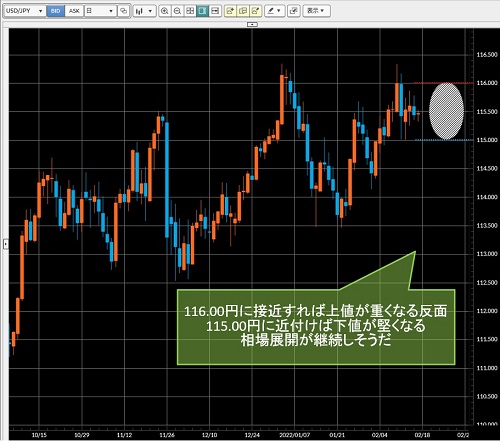The height and width of the screenshot is (441, 500).
Task: Select the gray hatched ellipse drawing
Action: 446,111
